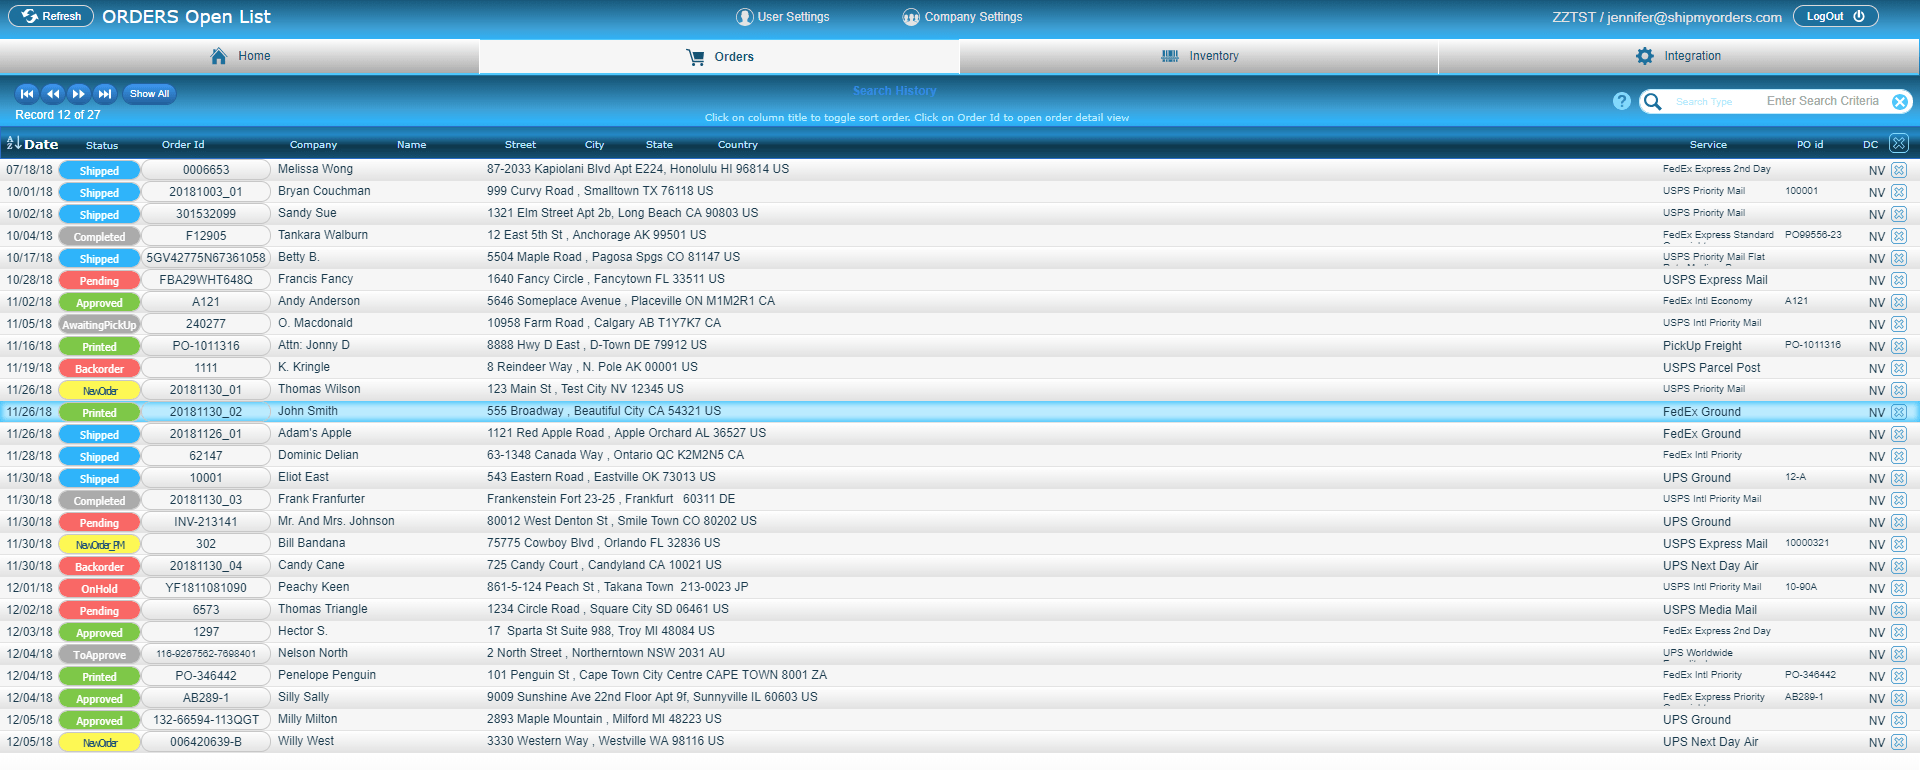Sort by the Date column header
Screen dimensions: 1920x770
tap(41, 144)
